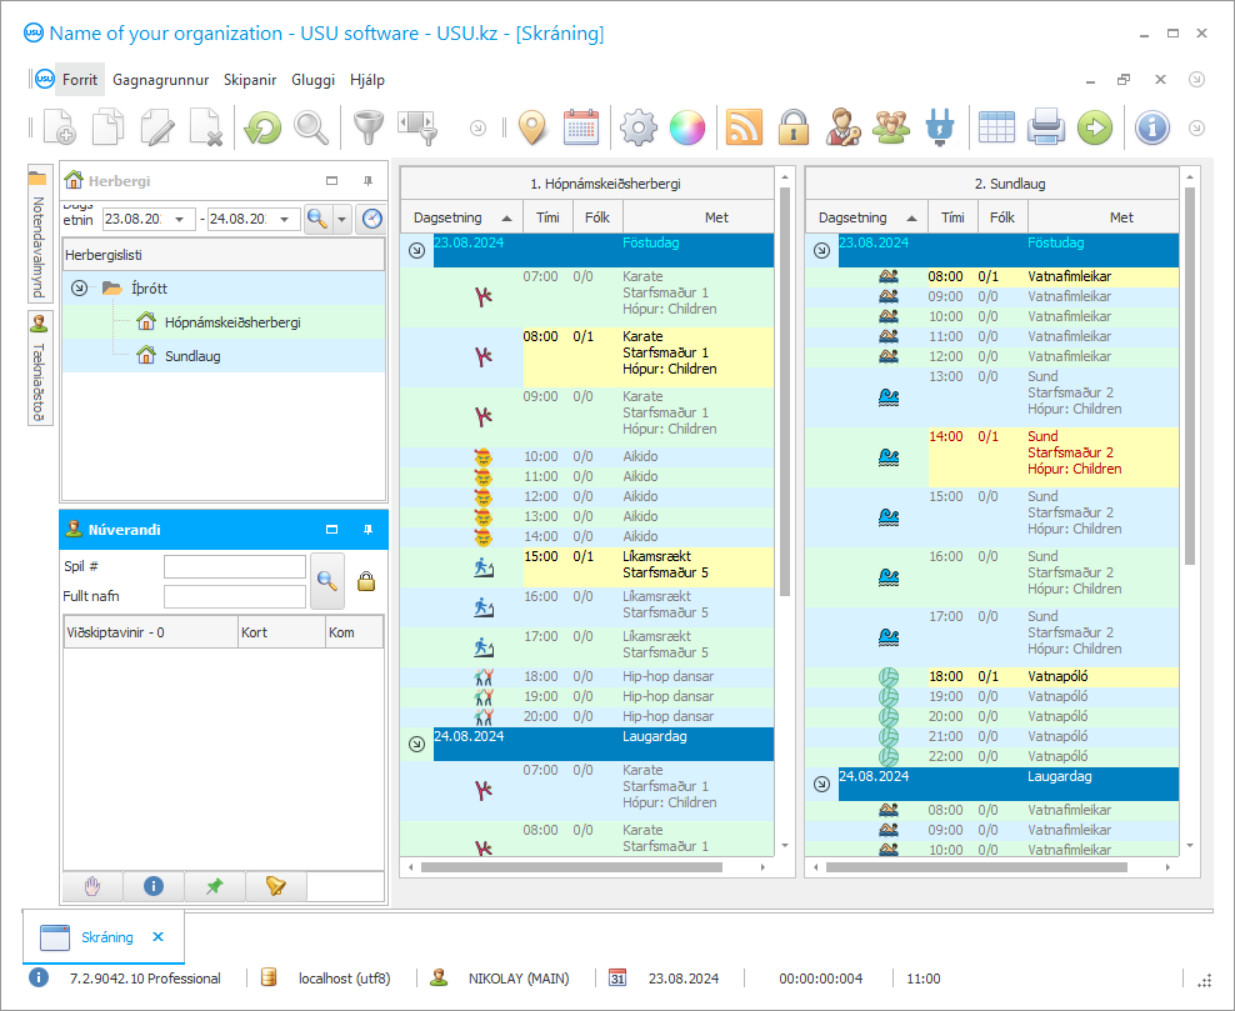Open the Gagnagrunnur menu

161,80
